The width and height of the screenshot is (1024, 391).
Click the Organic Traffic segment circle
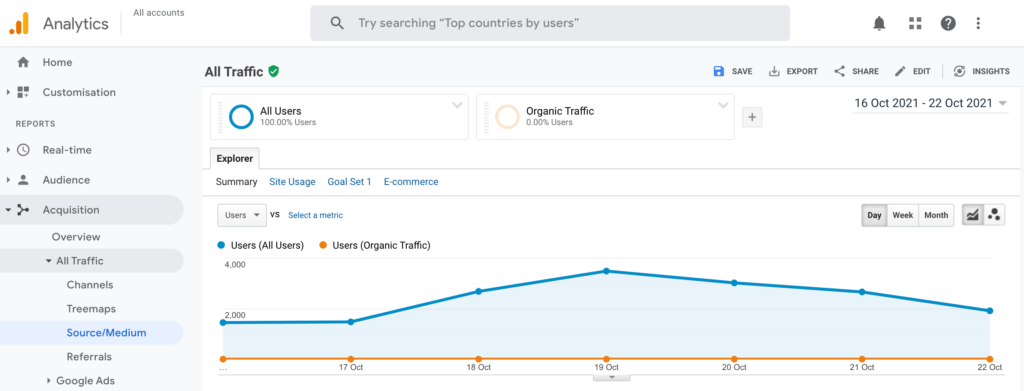pos(507,117)
